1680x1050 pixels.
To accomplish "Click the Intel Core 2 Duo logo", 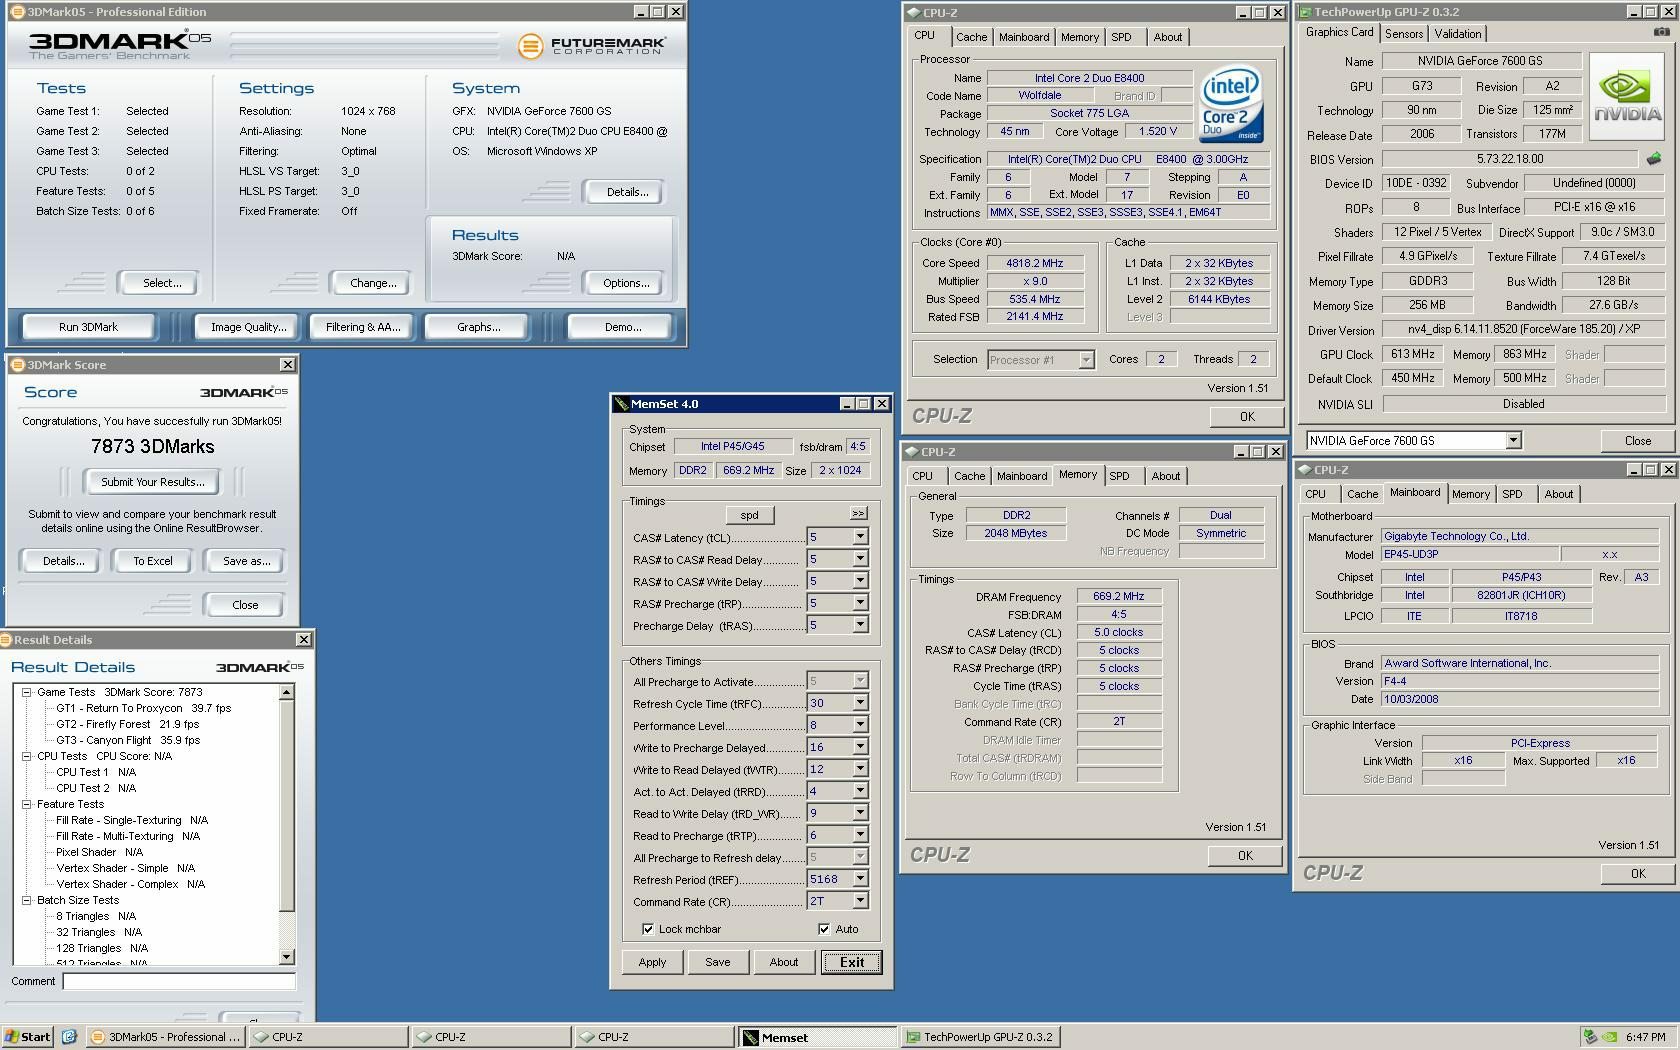I will coord(1231,104).
